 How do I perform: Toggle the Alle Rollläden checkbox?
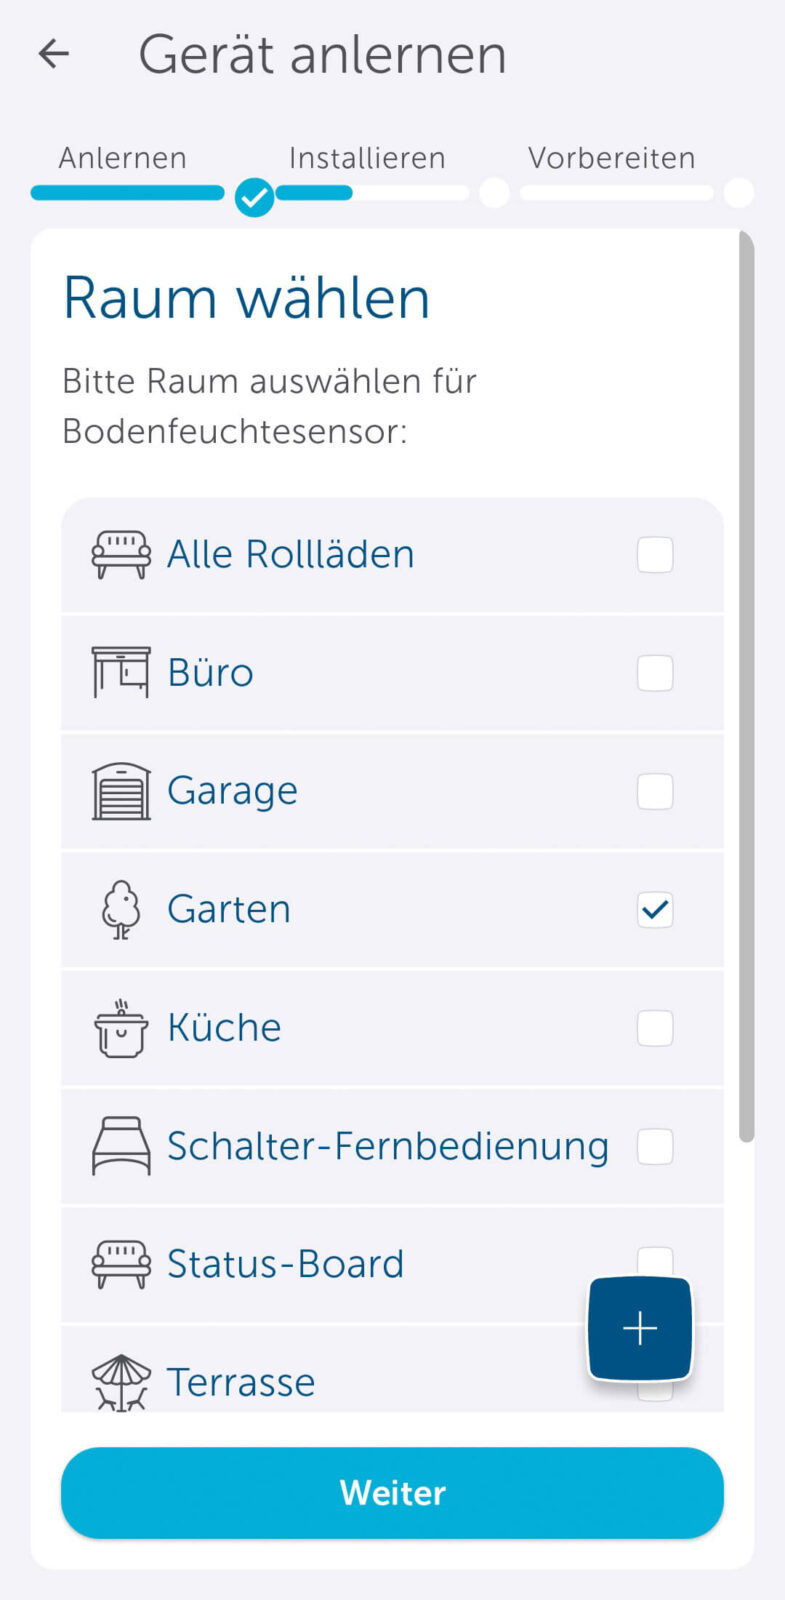point(655,555)
